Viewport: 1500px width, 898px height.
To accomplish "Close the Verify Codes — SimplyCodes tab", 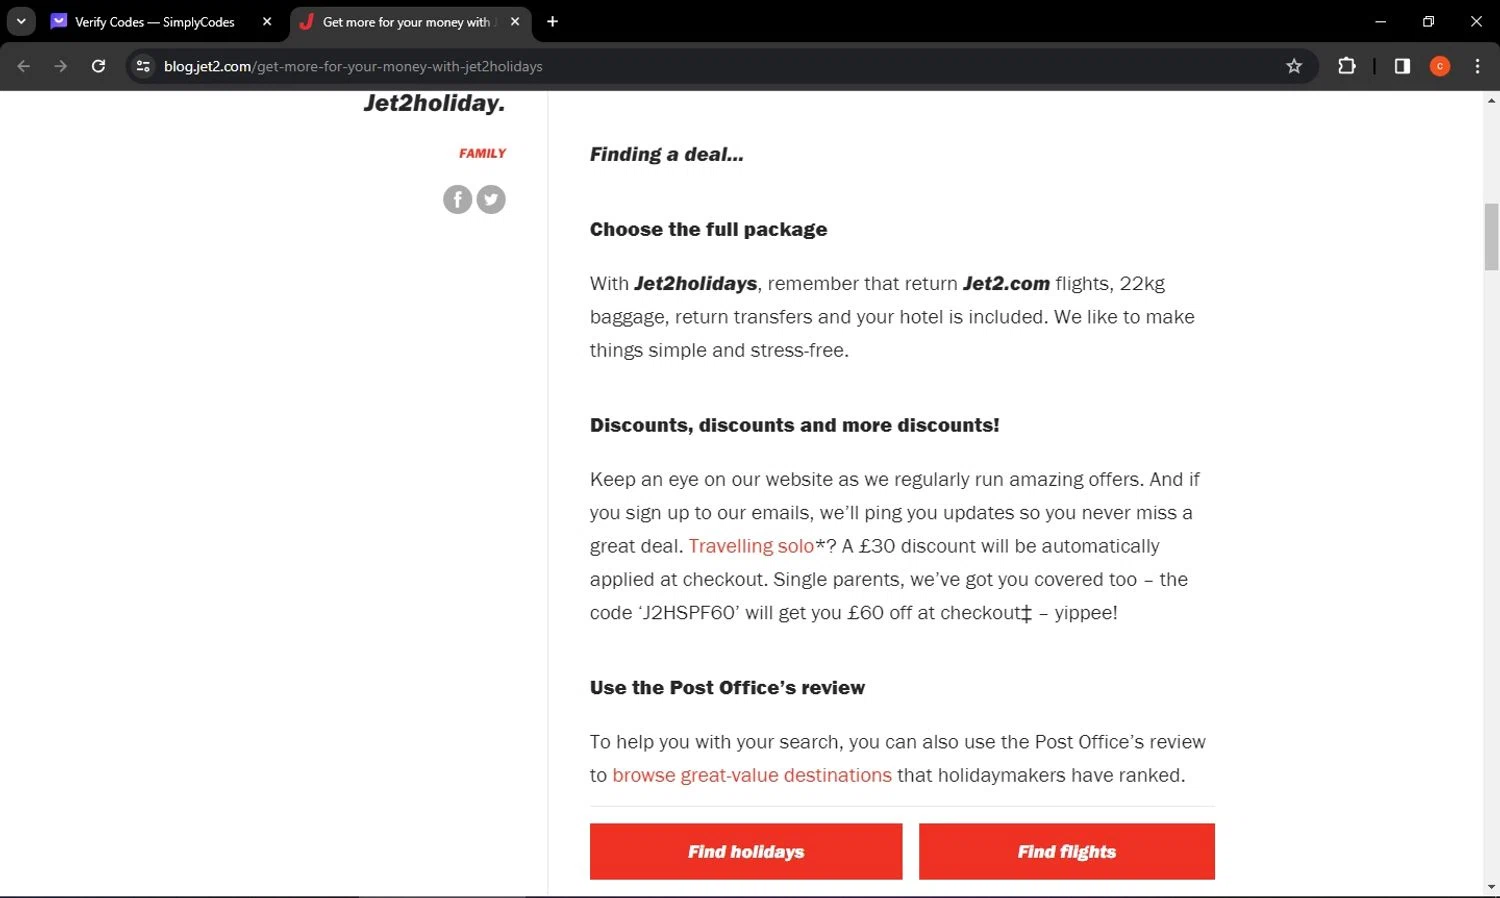I will 267,21.
